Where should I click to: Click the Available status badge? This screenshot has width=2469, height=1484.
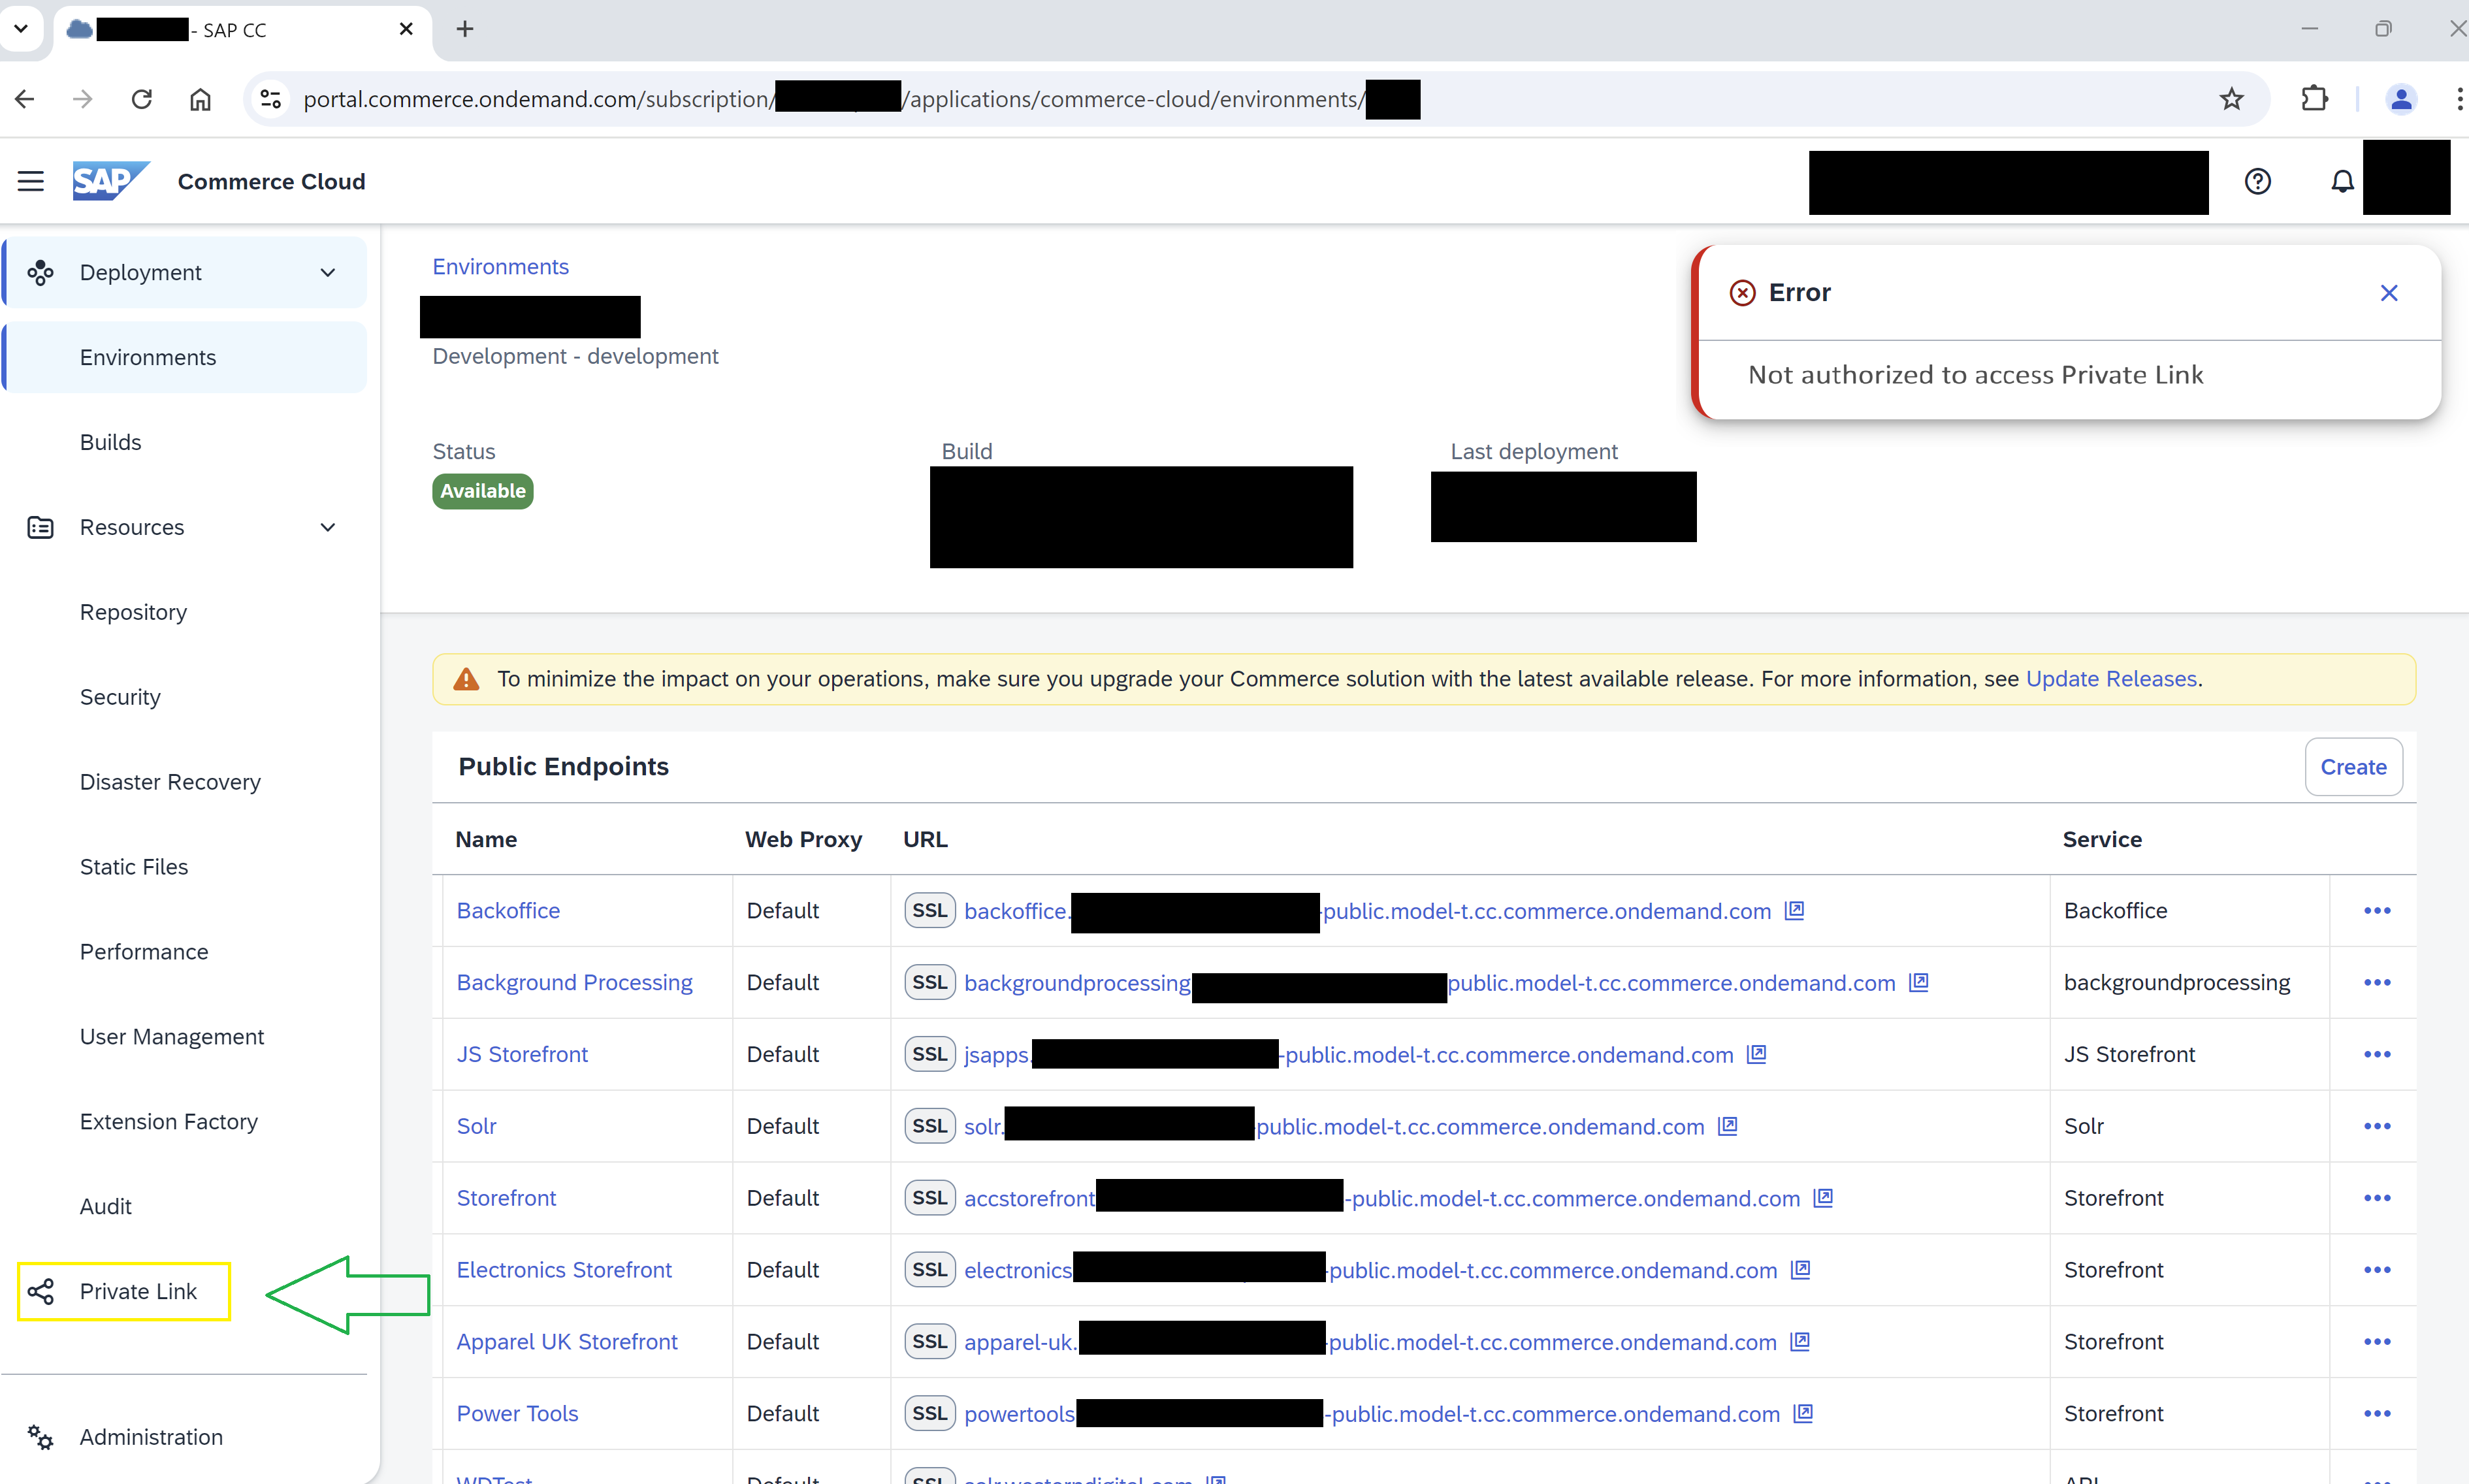coord(483,491)
